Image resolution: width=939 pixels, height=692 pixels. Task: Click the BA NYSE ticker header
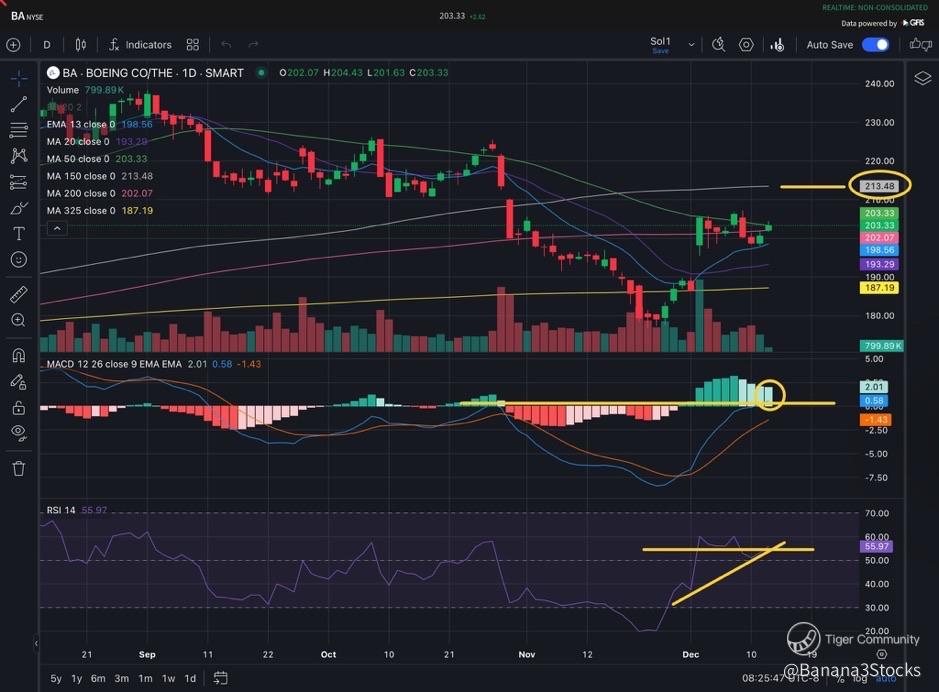[x=27, y=16]
